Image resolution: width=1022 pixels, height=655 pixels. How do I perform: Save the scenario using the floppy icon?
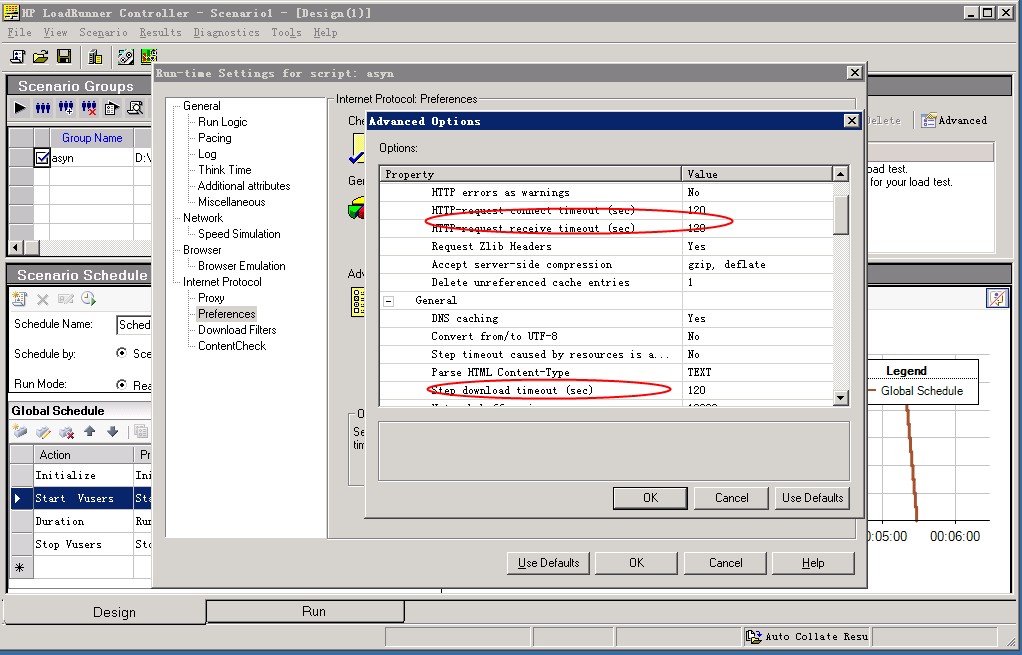[x=64, y=57]
